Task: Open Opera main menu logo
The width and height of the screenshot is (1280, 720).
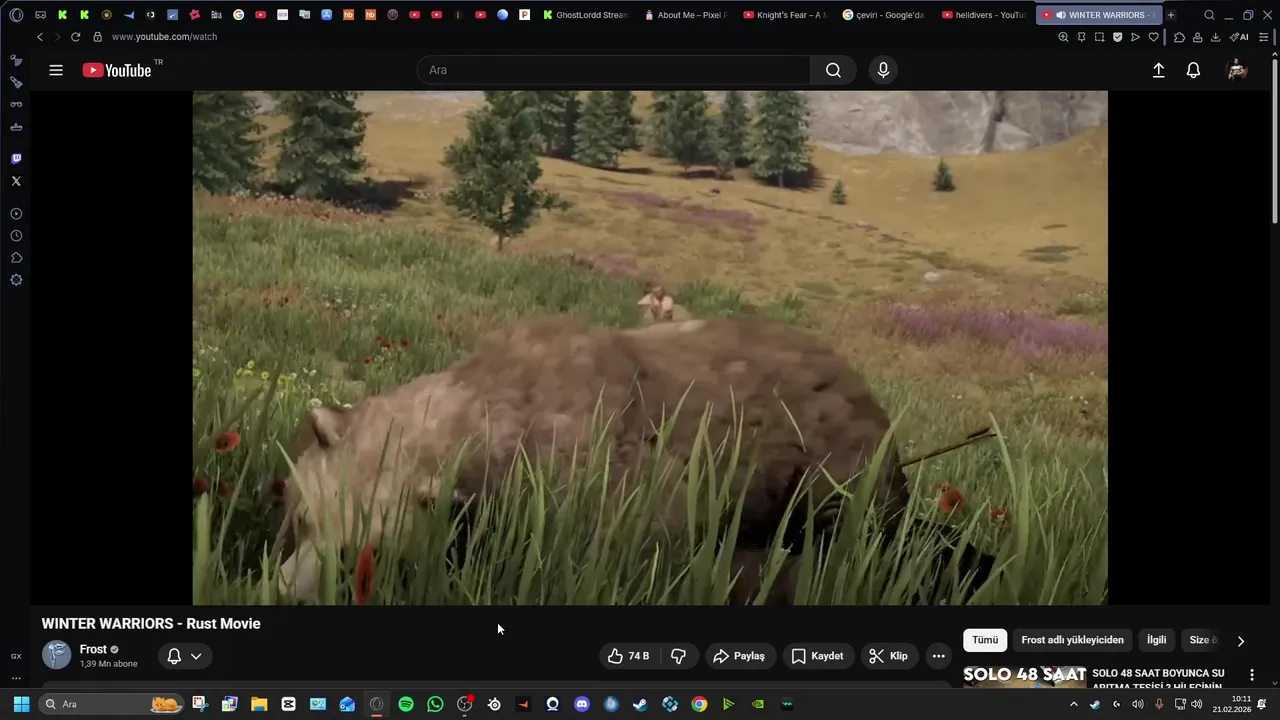Action: pyautogui.click(x=16, y=15)
